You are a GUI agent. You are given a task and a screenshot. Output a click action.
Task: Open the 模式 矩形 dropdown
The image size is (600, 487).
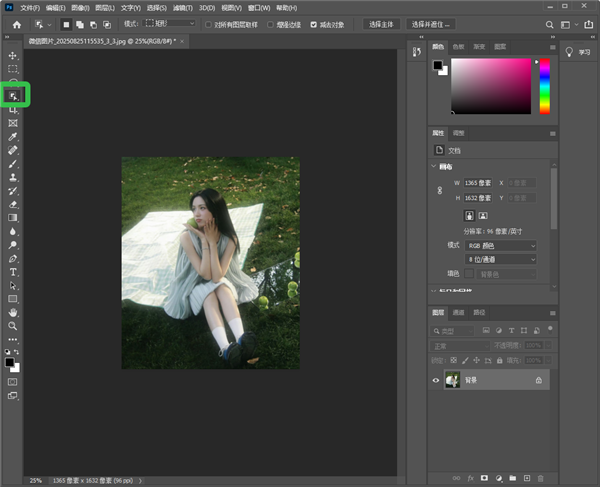[x=171, y=23]
